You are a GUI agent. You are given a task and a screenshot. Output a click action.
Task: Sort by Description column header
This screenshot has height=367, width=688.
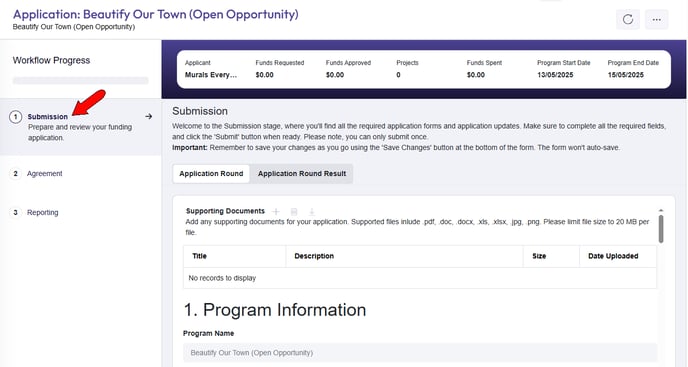pos(404,256)
